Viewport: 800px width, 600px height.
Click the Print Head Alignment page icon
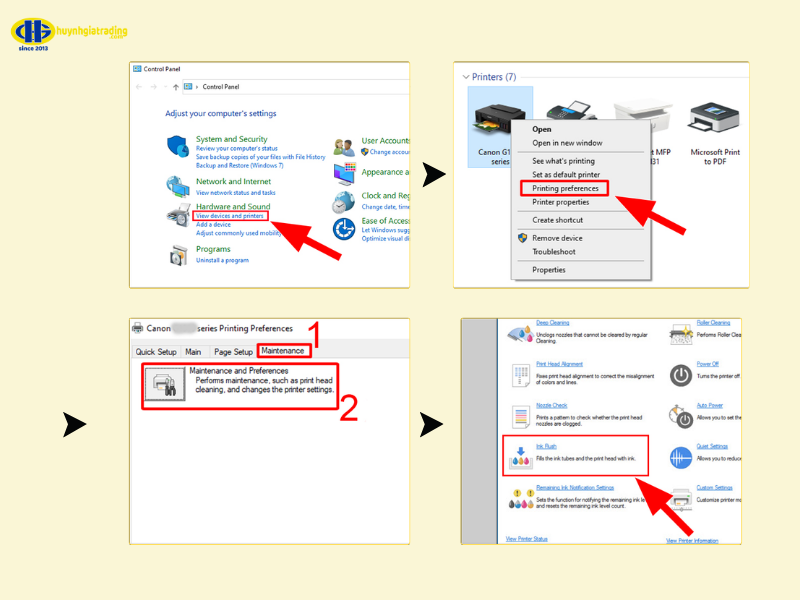[x=520, y=376]
